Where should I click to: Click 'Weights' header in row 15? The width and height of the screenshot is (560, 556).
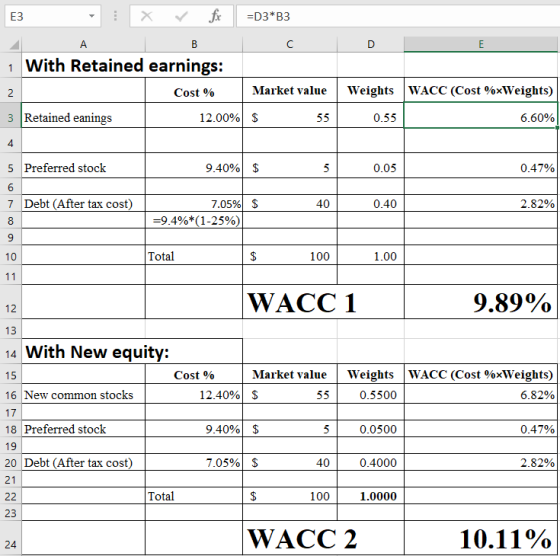(371, 374)
